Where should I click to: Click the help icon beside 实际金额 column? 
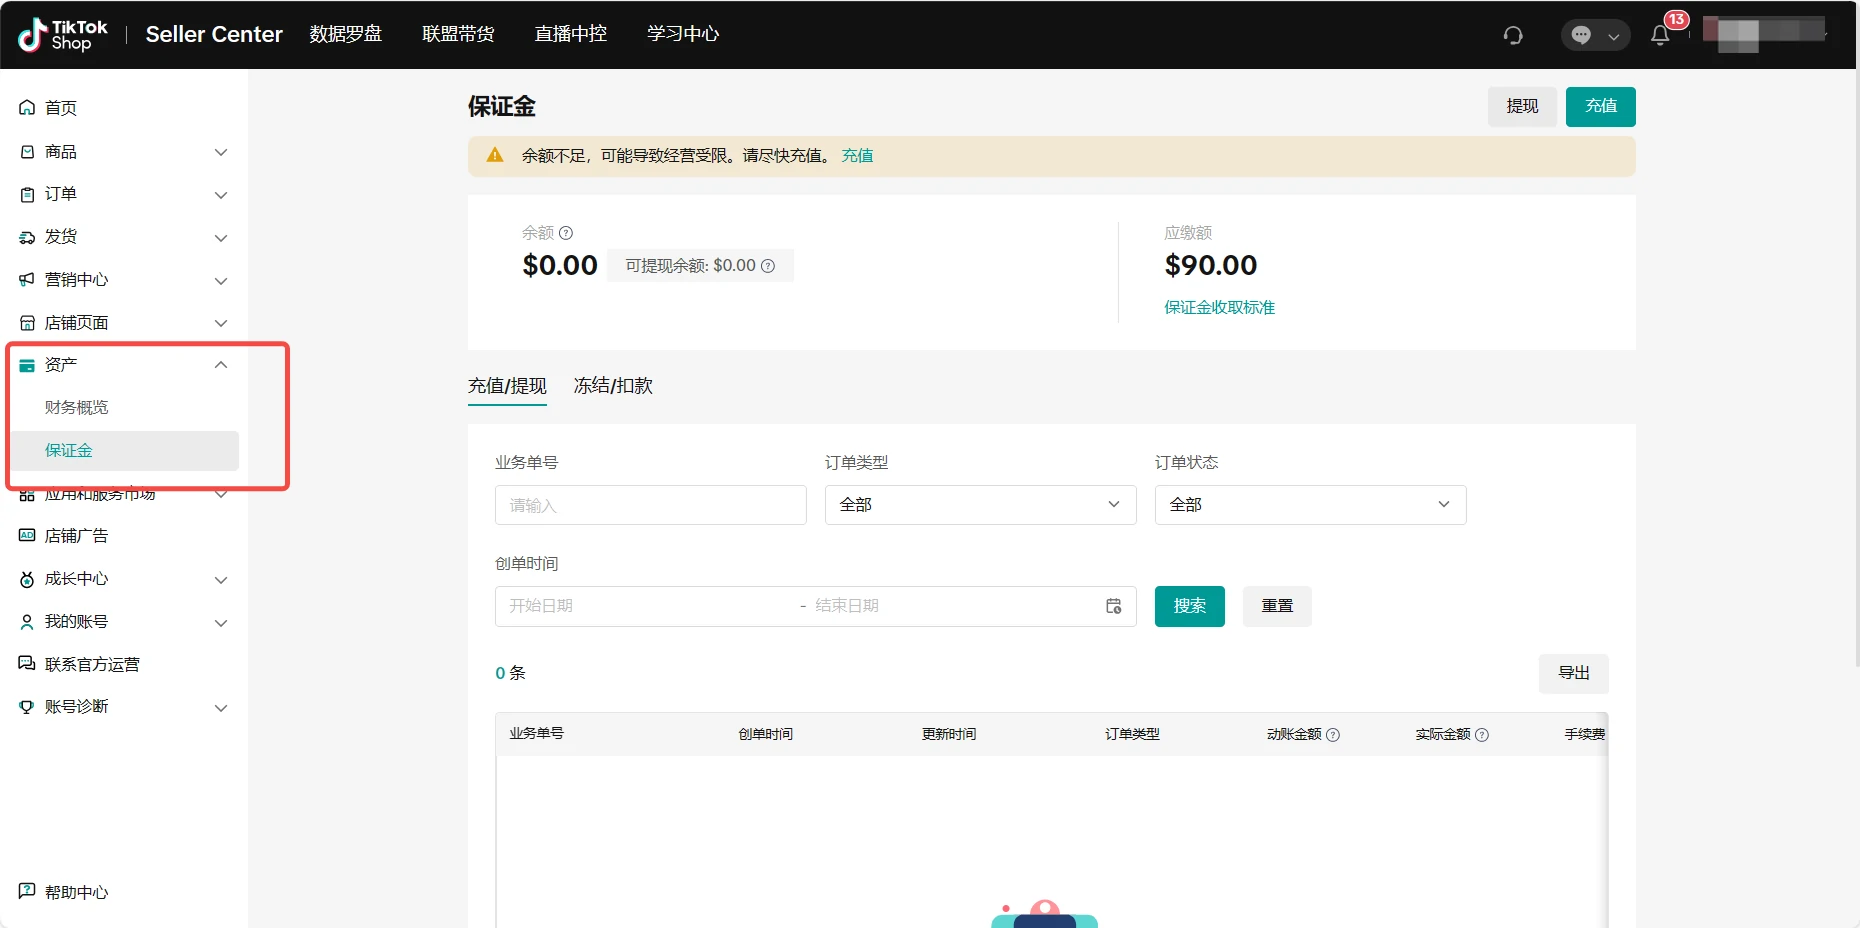coord(1482,735)
